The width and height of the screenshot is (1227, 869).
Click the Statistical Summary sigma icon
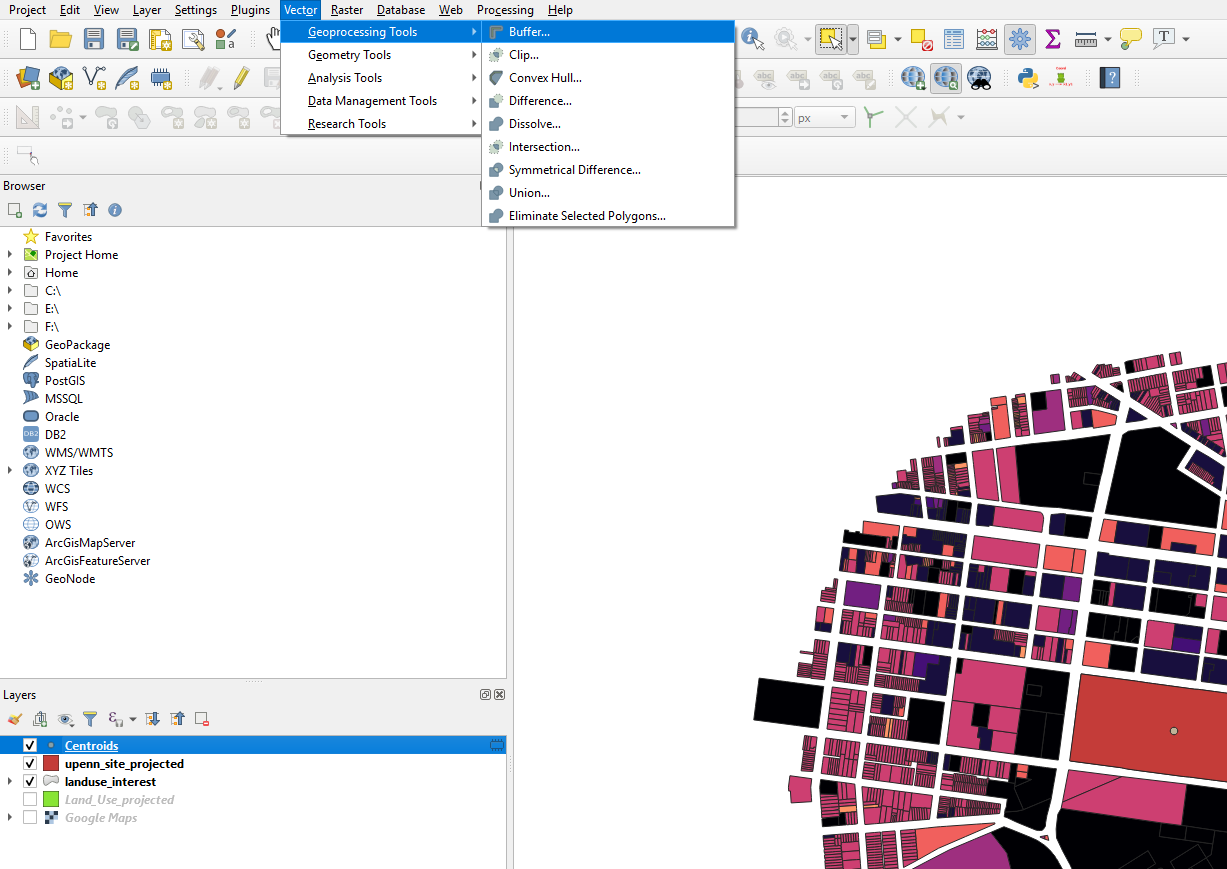click(x=1052, y=39)
